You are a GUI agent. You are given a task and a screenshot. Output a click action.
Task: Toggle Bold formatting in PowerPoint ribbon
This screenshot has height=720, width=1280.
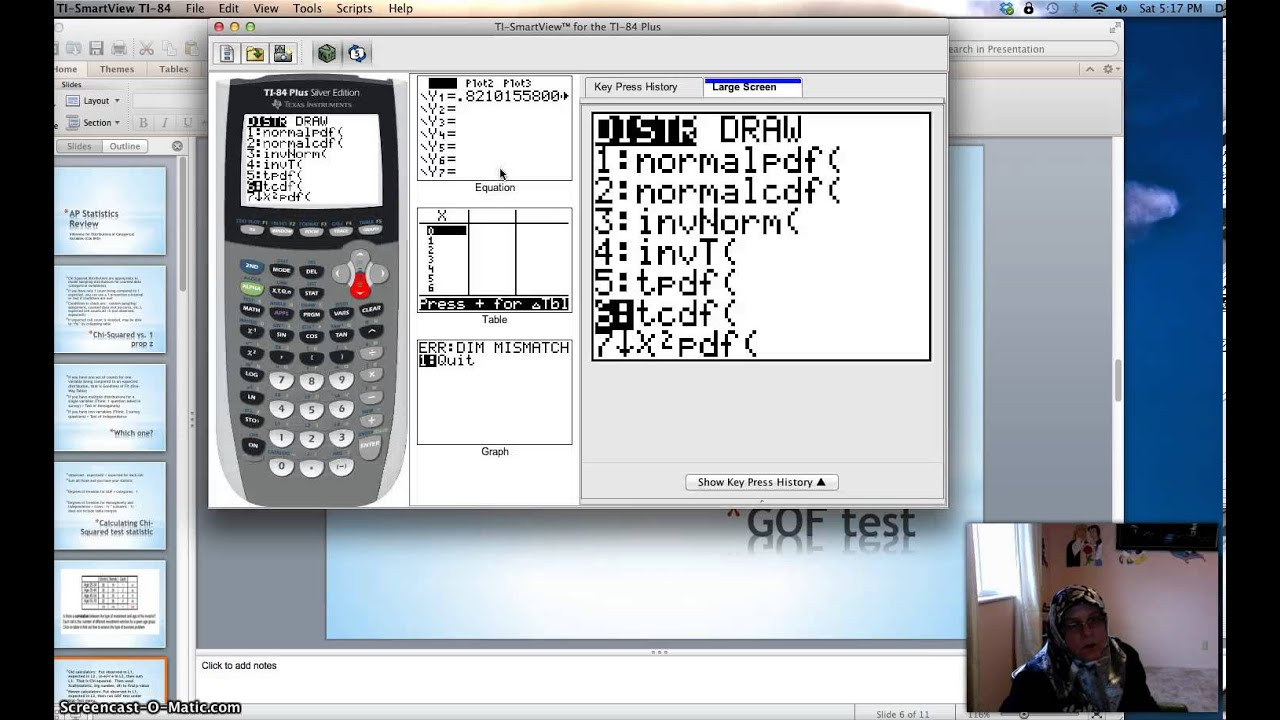[x=143, y=123]
